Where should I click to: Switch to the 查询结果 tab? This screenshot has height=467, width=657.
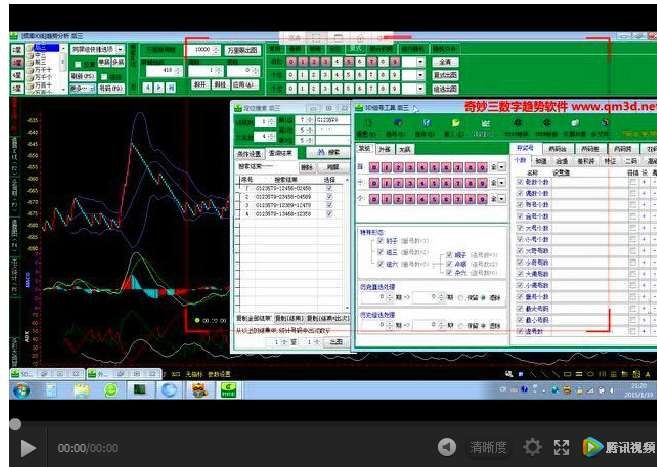(x=280, y=154)
